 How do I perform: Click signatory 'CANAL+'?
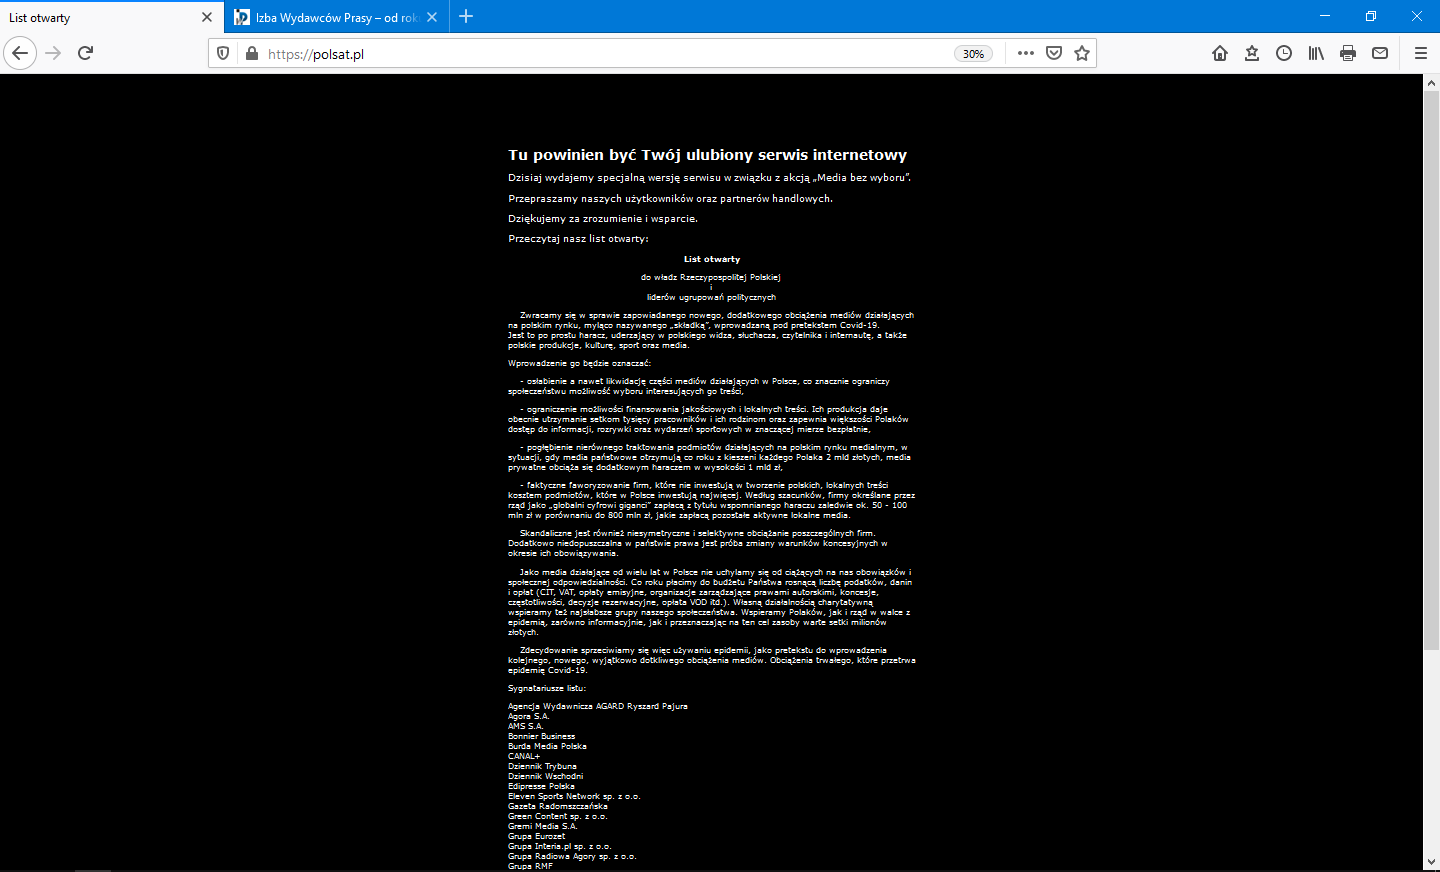click(523, 756)
